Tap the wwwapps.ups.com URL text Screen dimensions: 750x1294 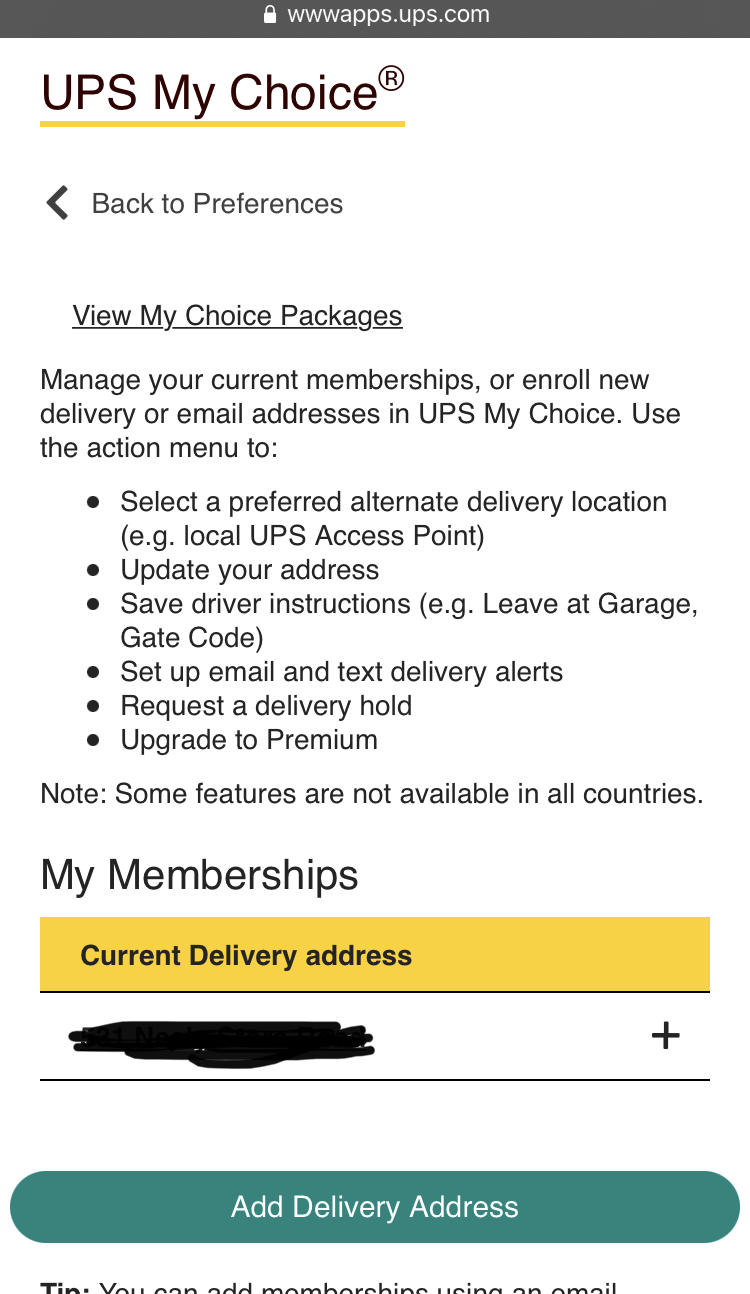pos(388,15)
